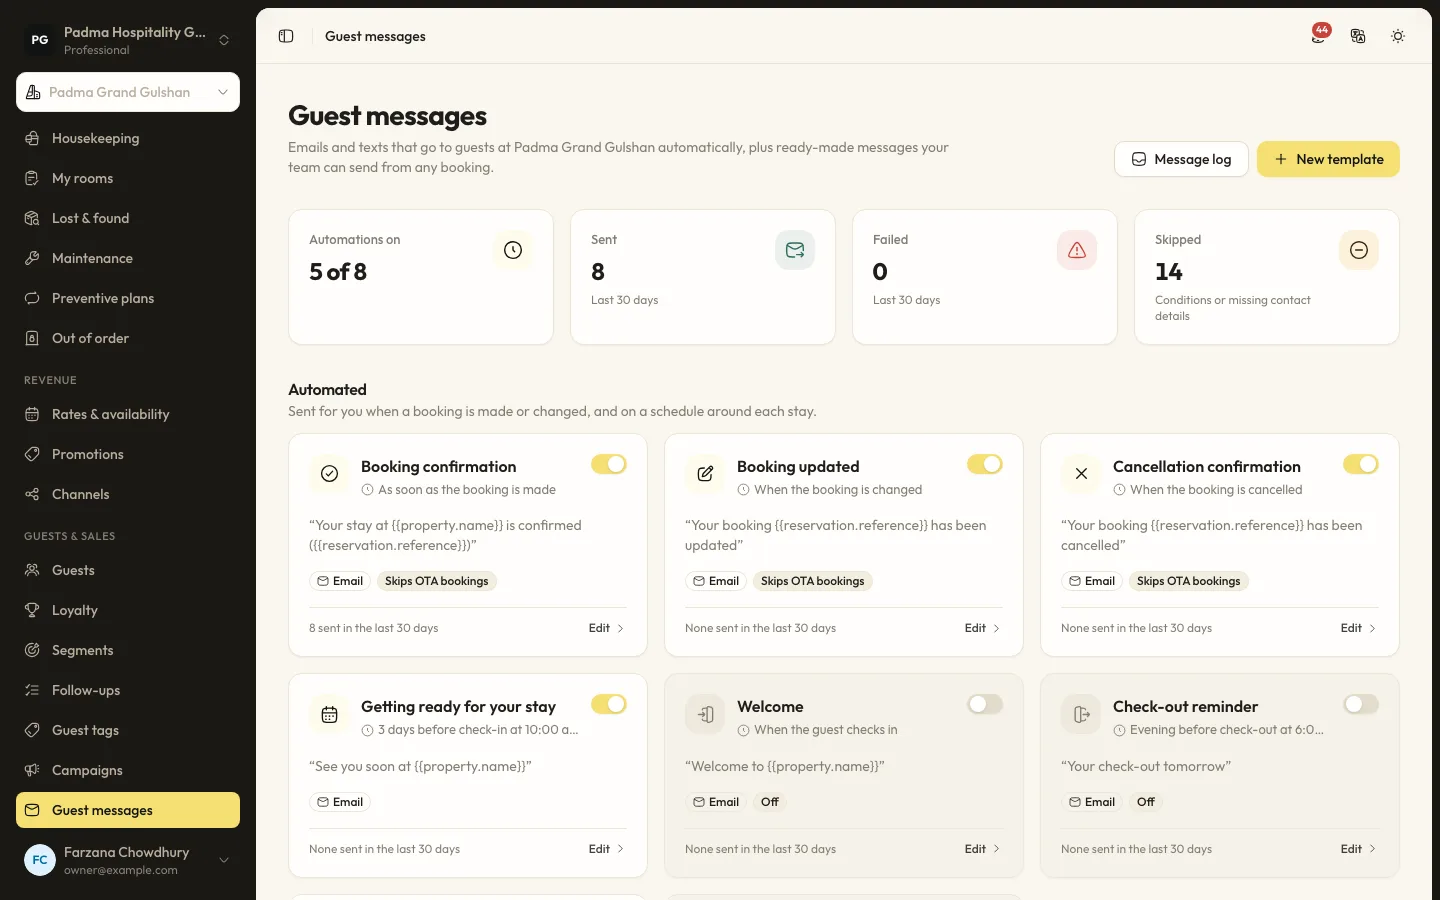Create a New template
The height and width of the screenshot is (900, 1440).
(x=1328, y=159)
